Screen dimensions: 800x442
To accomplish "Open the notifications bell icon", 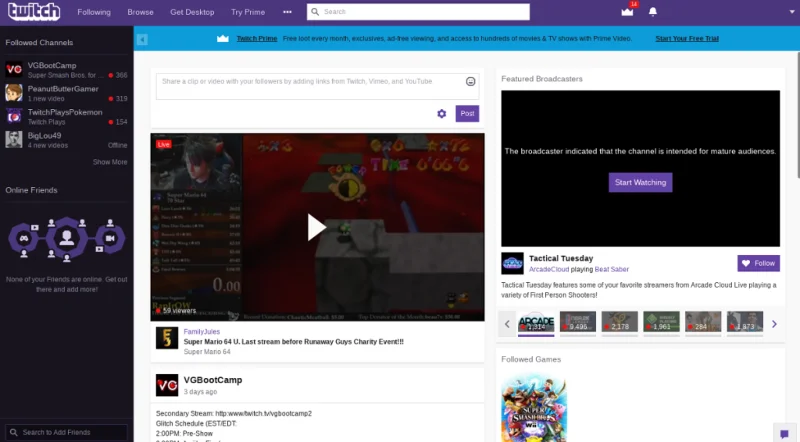I will [653, 12].
